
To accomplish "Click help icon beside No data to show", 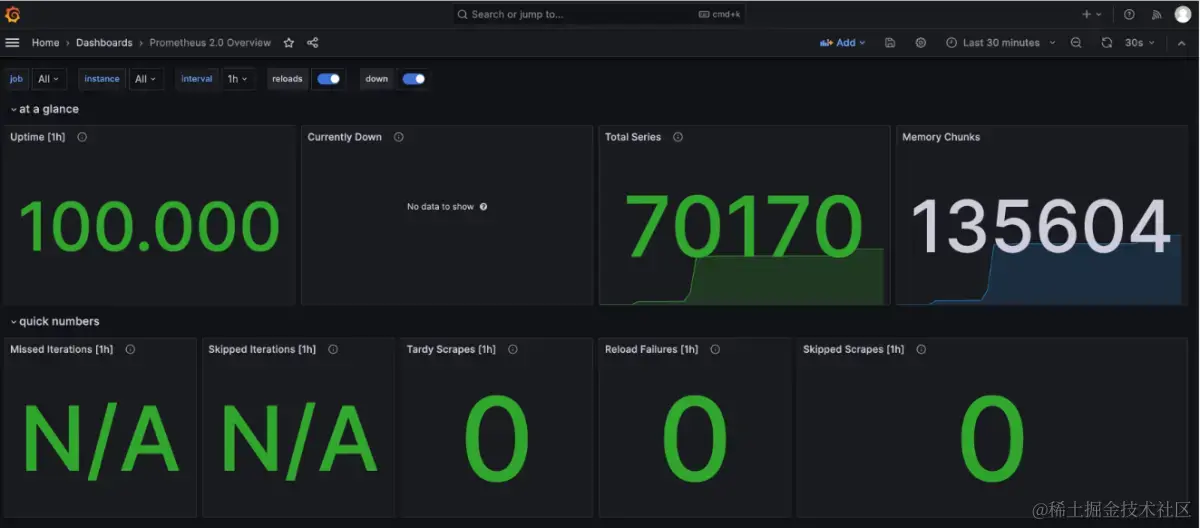I will (484, 207).
